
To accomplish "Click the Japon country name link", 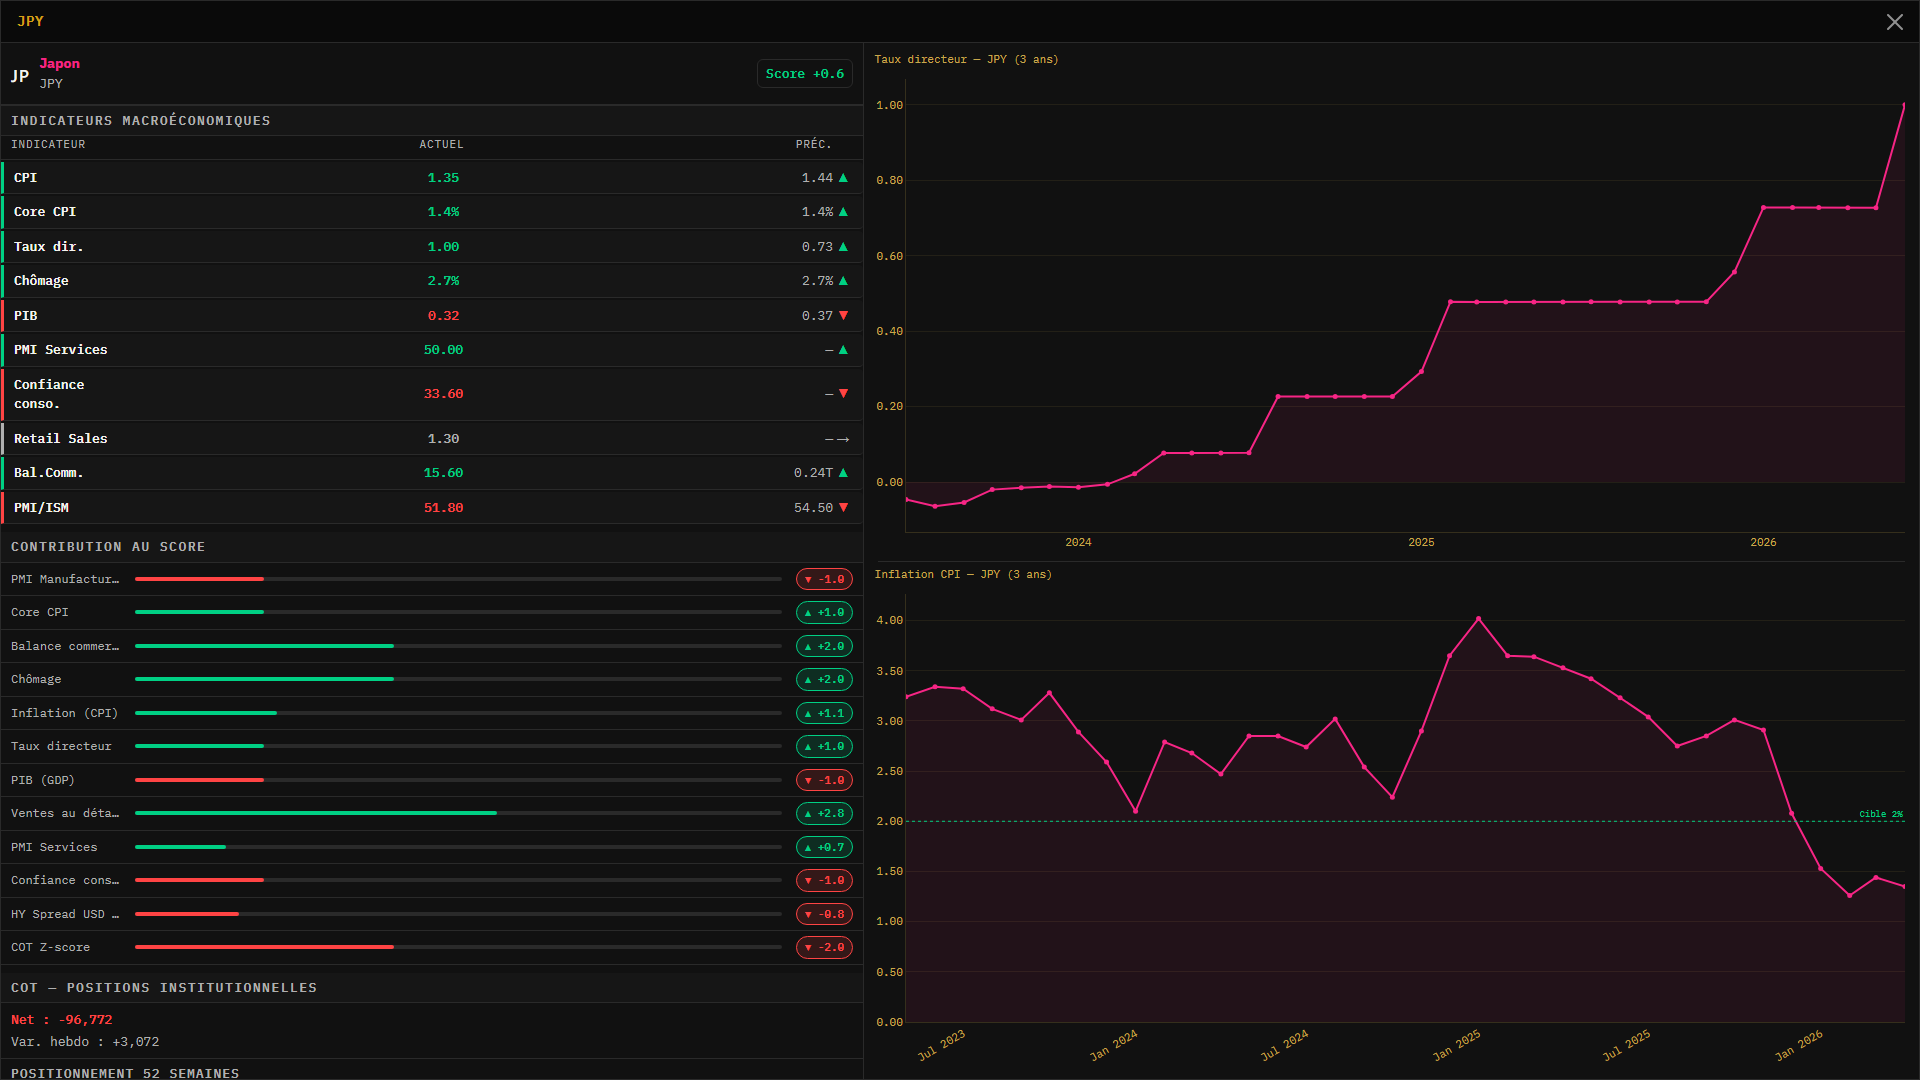I will [60, 64].
